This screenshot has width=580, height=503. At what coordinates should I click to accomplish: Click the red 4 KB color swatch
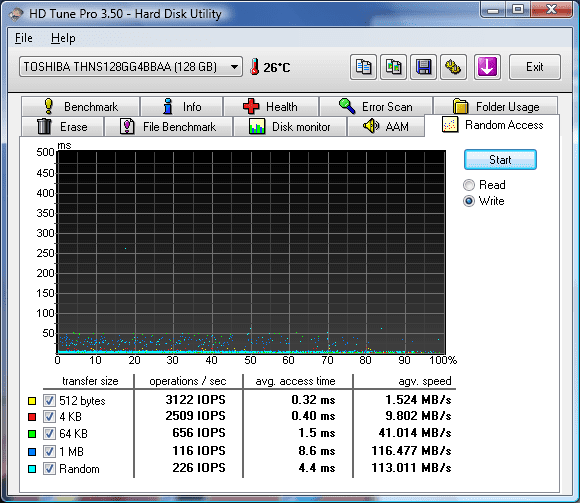coord(32,417)
